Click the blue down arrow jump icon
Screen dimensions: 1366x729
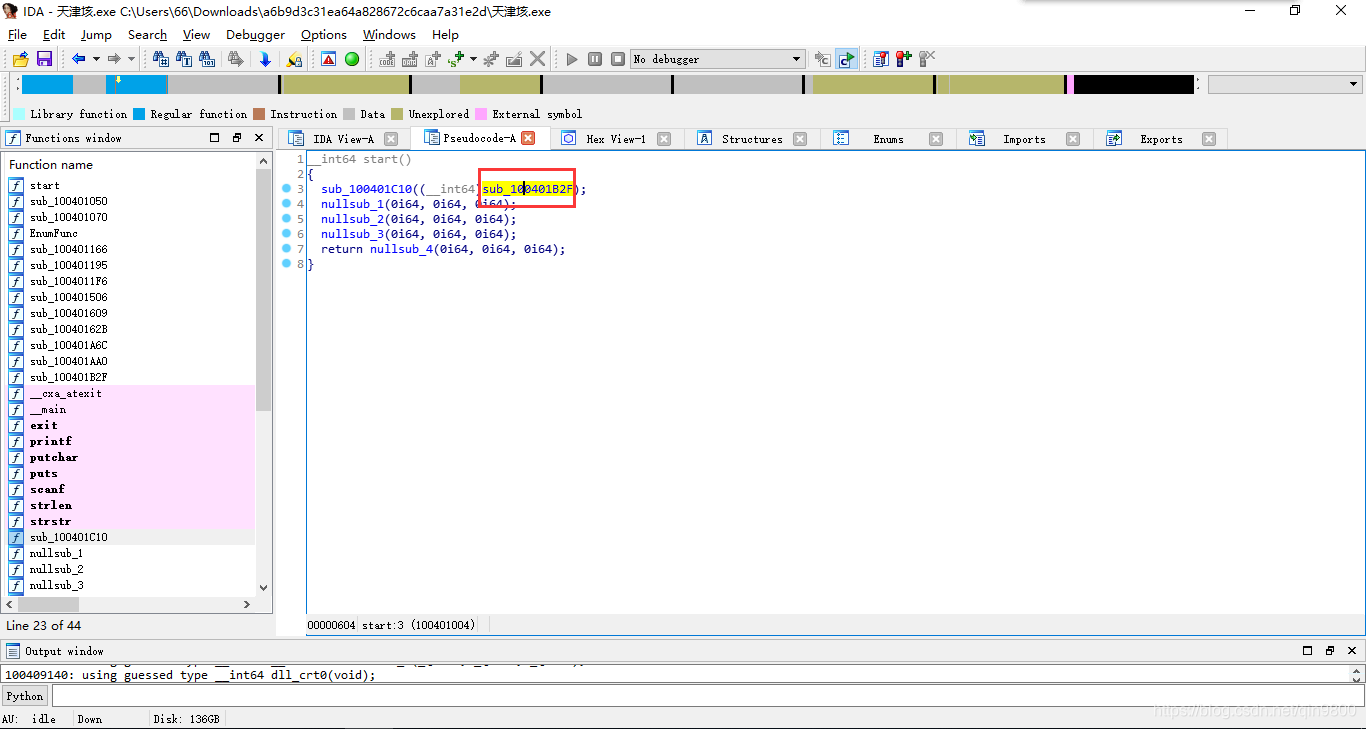pos(265,59)
